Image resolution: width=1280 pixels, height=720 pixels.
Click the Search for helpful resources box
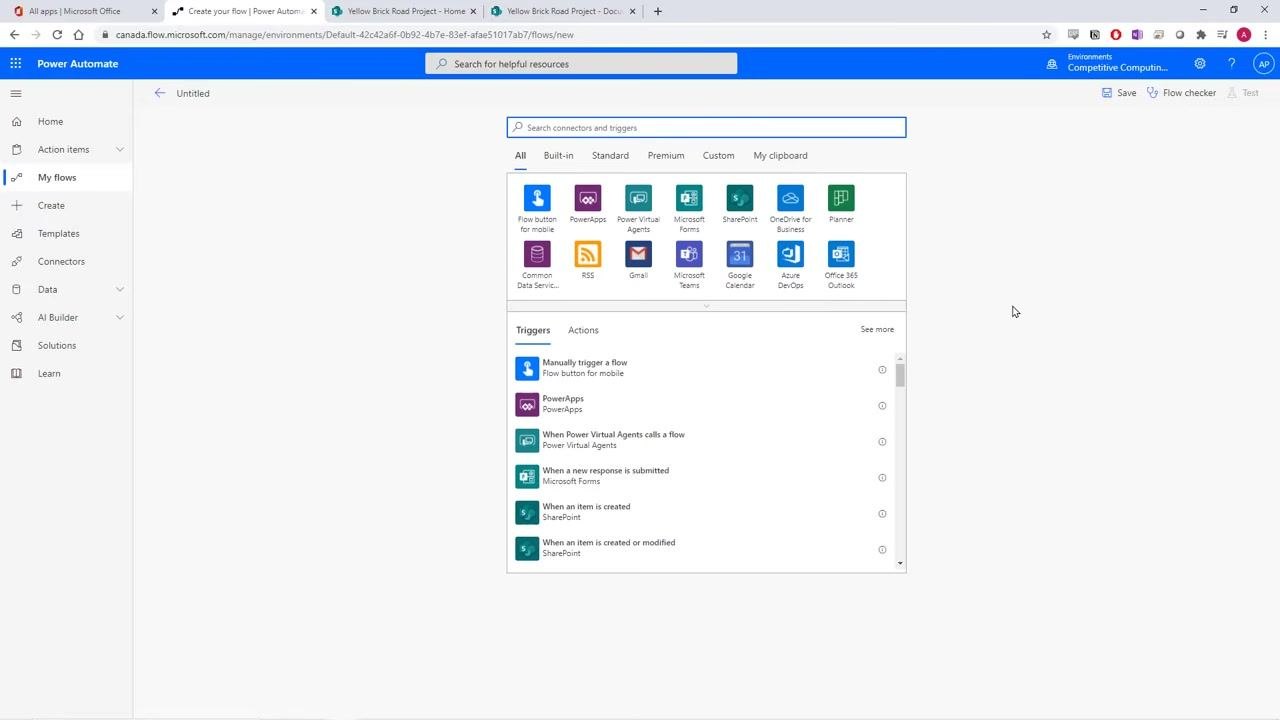click(581, 63)
